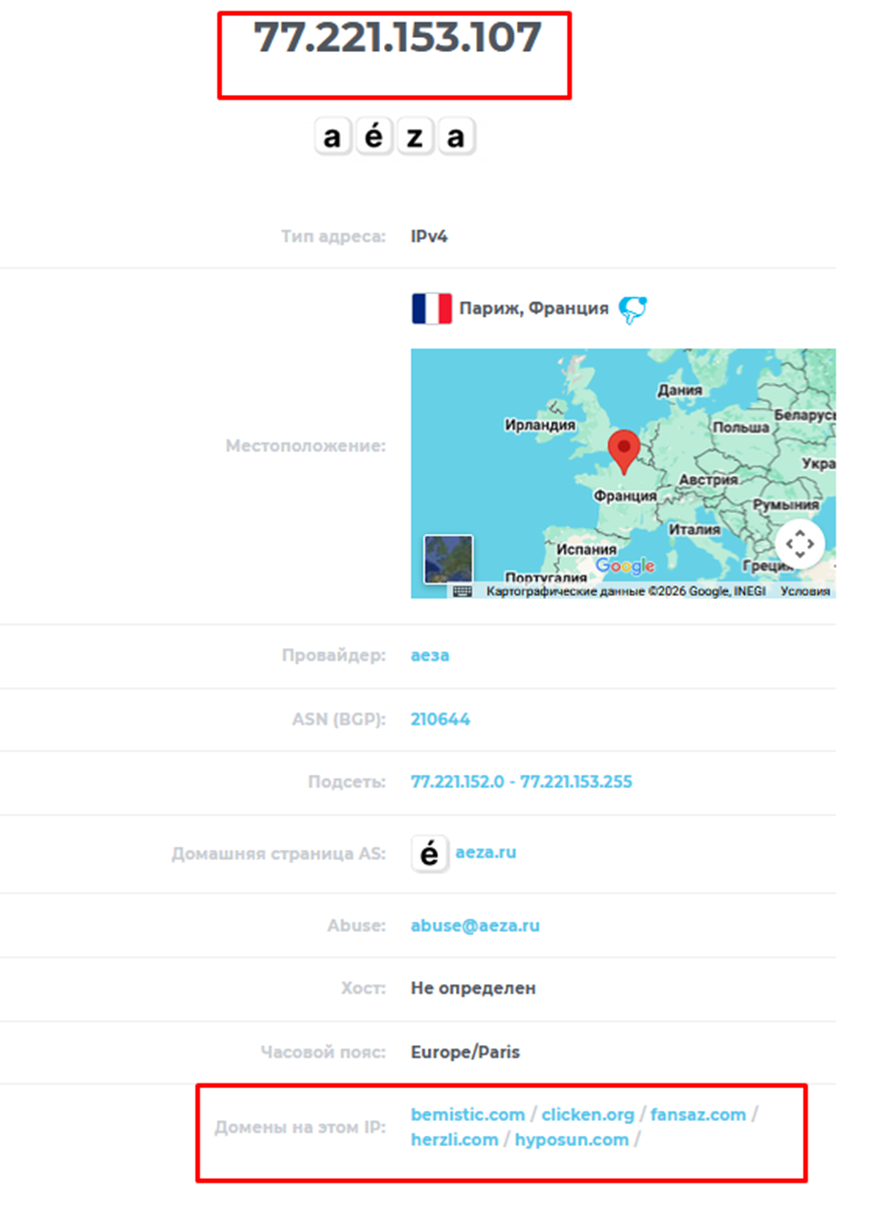This screenshot has width=872, height=1205.
Task: Click the abuse@aeza.ru email link
Action: tap(475, 925)
